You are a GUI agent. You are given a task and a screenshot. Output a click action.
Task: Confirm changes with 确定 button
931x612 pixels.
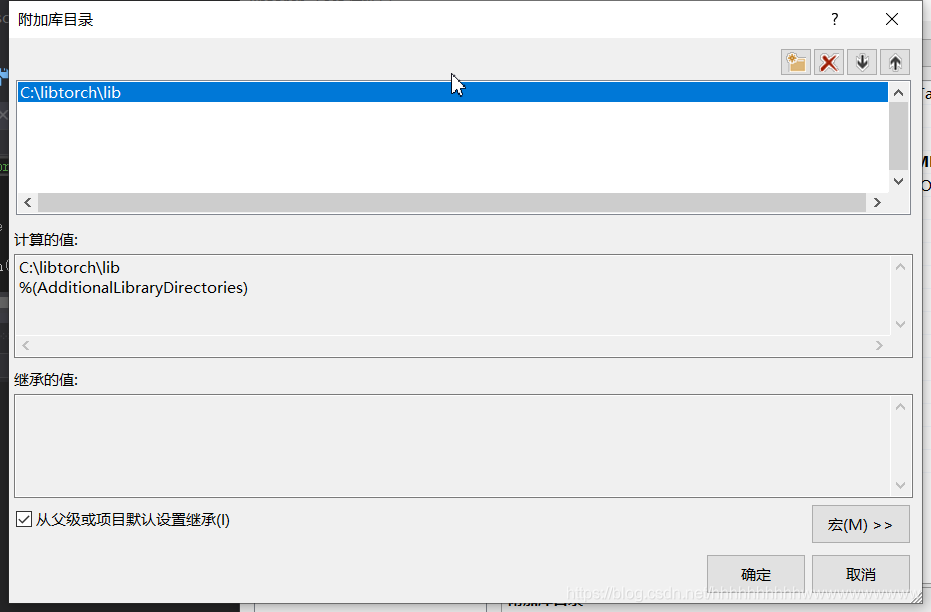[x=755, y=574]
